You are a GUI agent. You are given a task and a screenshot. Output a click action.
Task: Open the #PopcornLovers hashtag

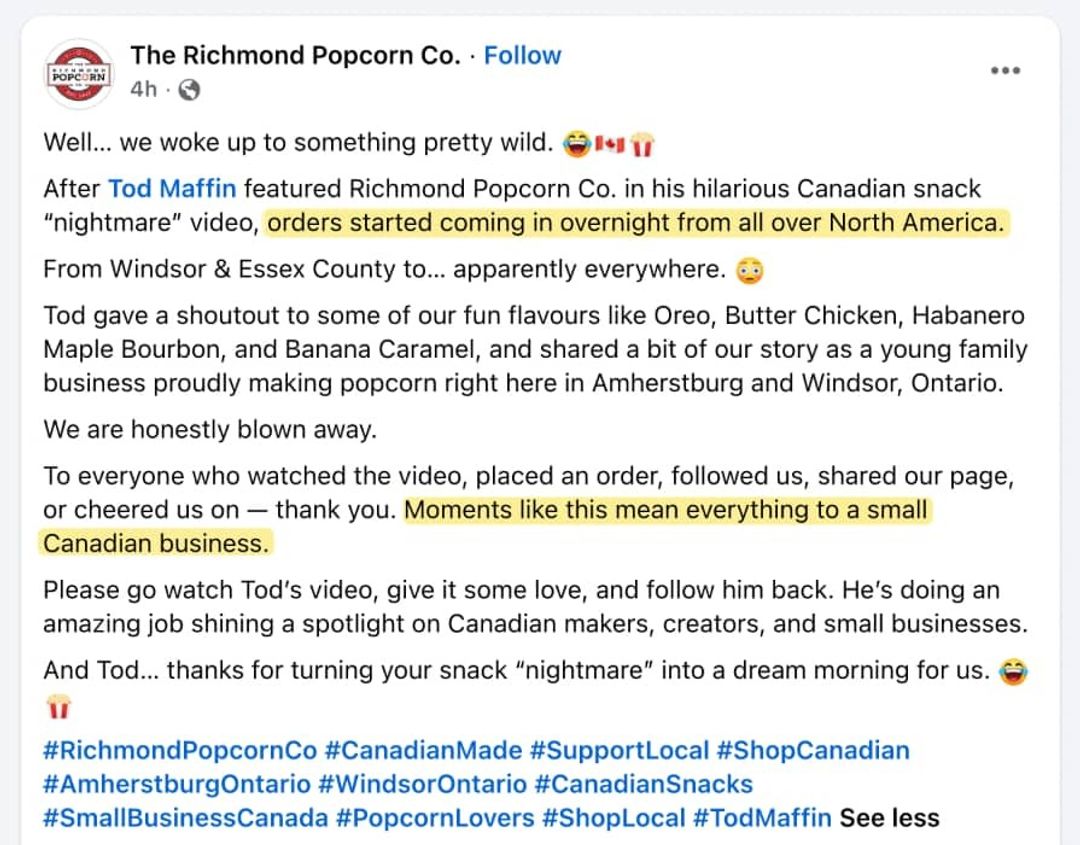(435, 817)
